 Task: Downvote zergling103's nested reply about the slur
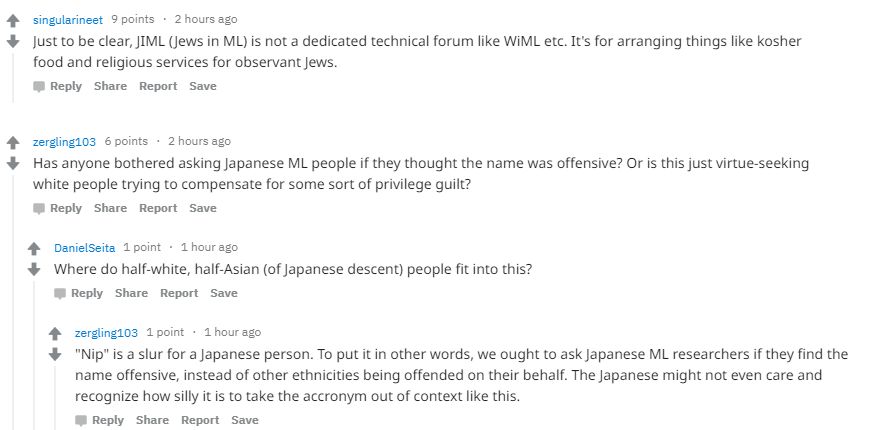[x=55, y=353]
